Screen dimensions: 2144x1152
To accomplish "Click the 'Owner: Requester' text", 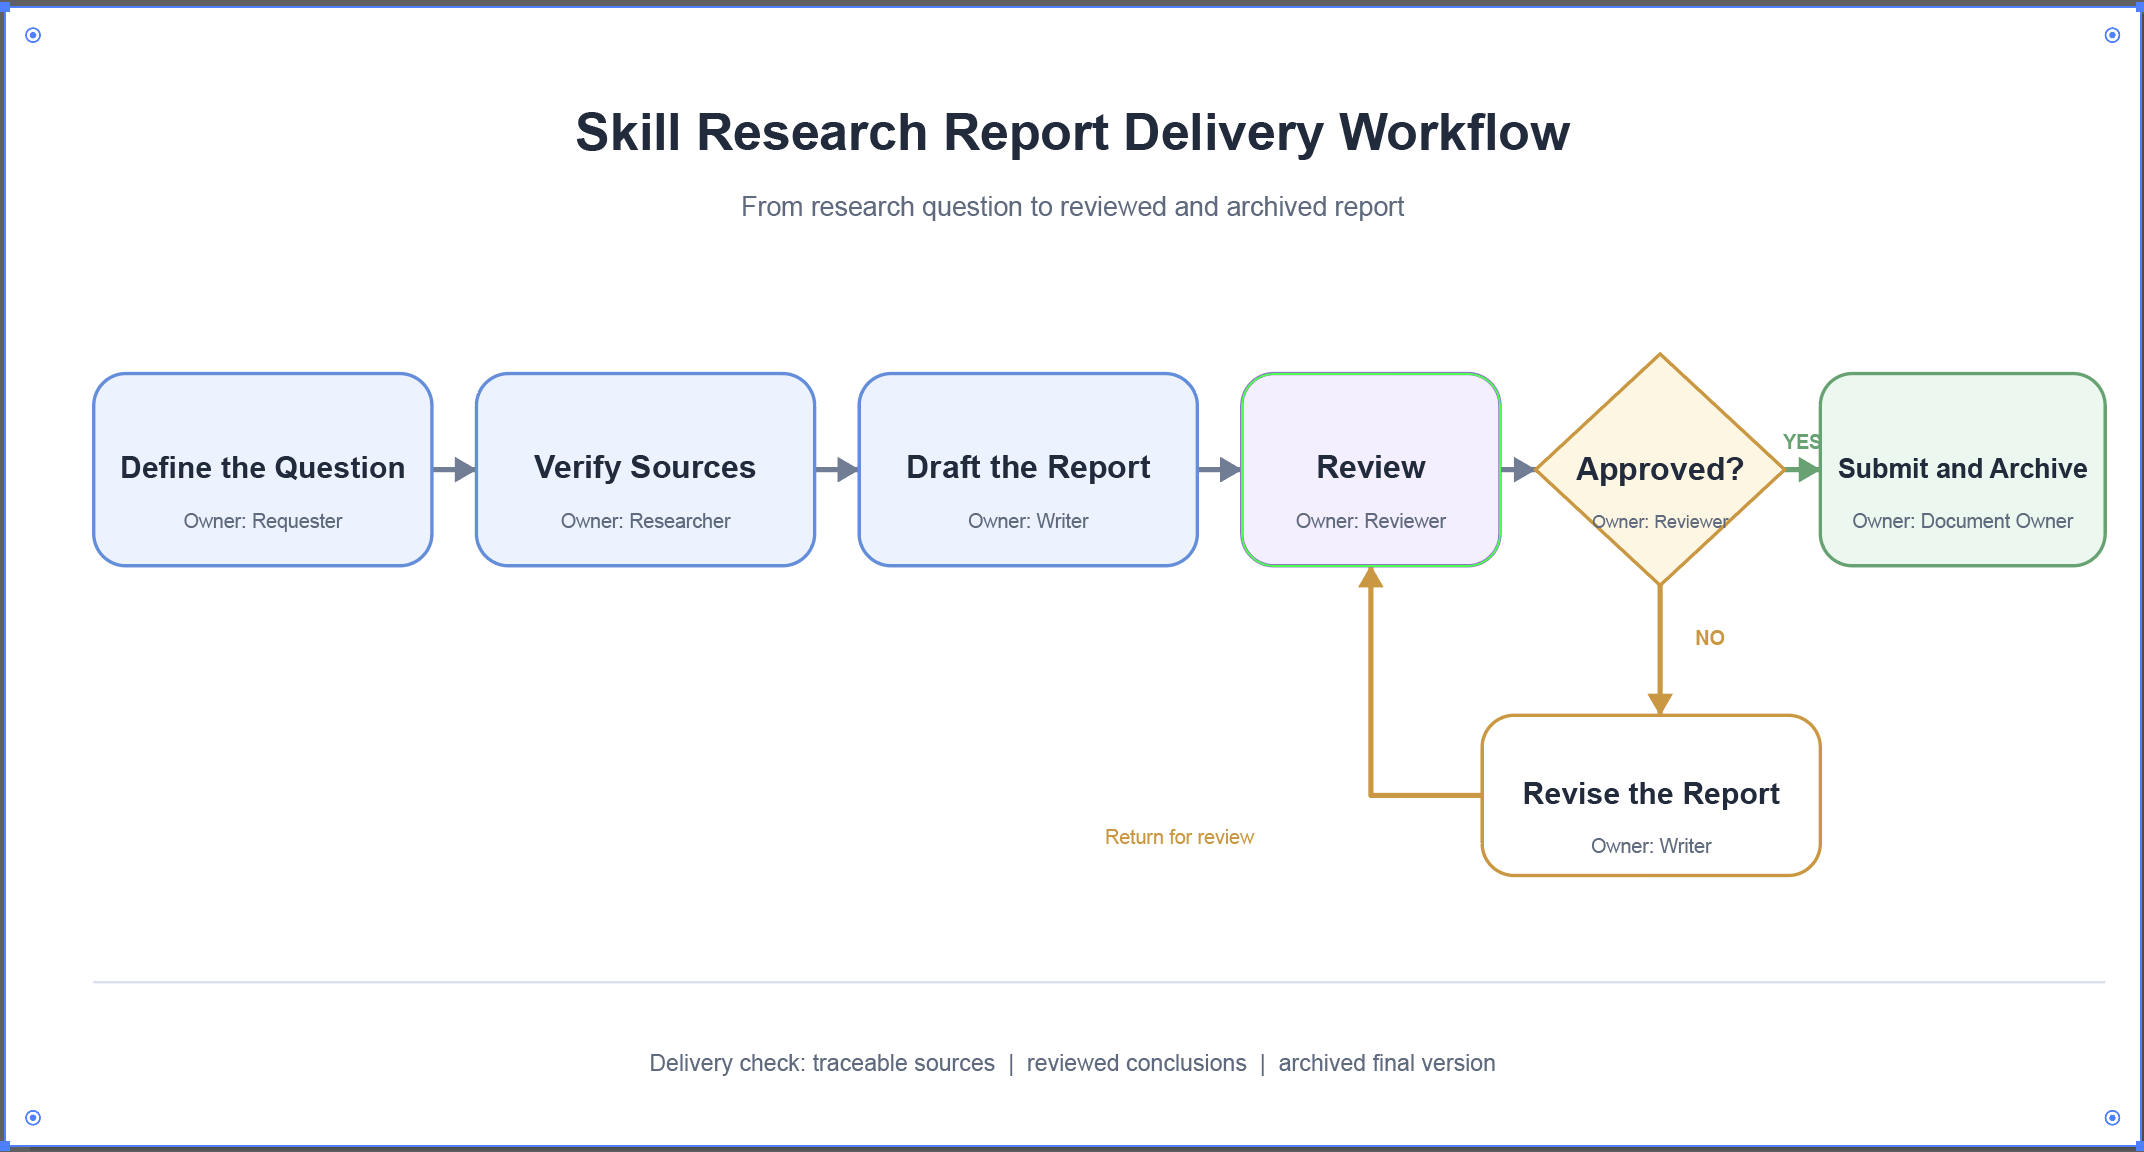I will coord(263,521).
